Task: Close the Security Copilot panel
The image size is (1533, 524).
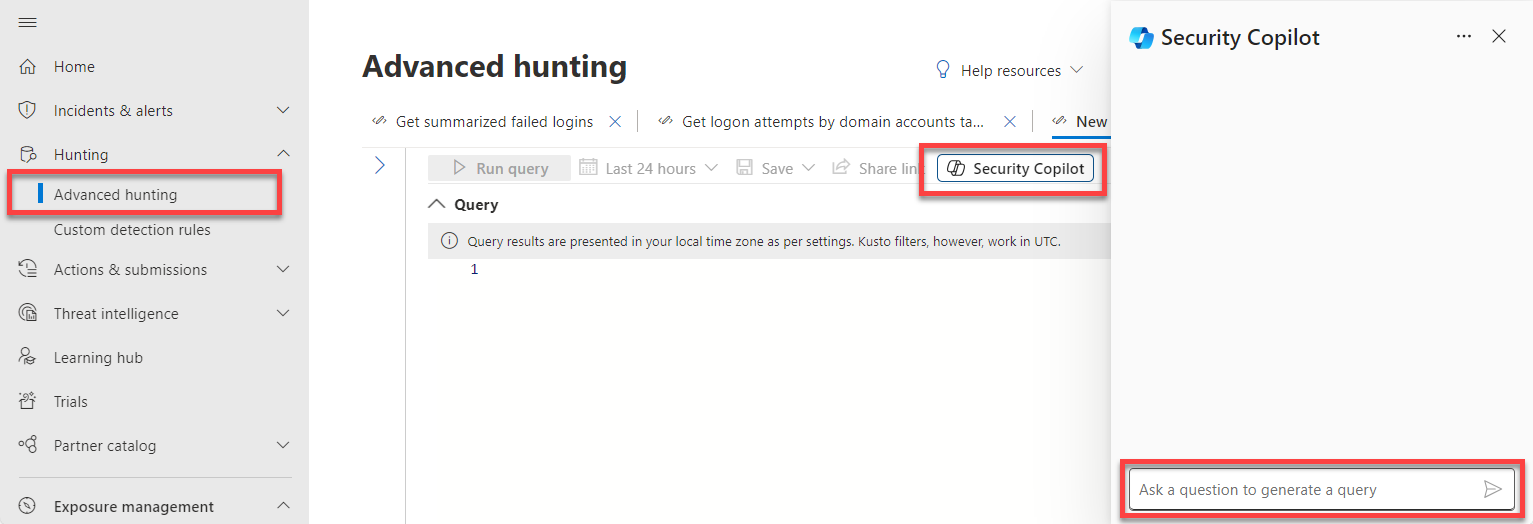Action: pos(1498,36)
